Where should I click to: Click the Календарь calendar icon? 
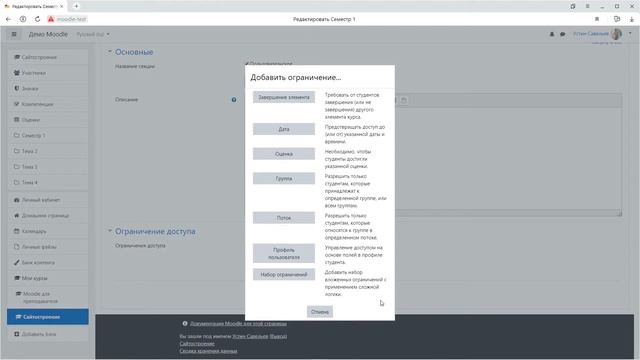pyautogui.click(x=17, y=231)
